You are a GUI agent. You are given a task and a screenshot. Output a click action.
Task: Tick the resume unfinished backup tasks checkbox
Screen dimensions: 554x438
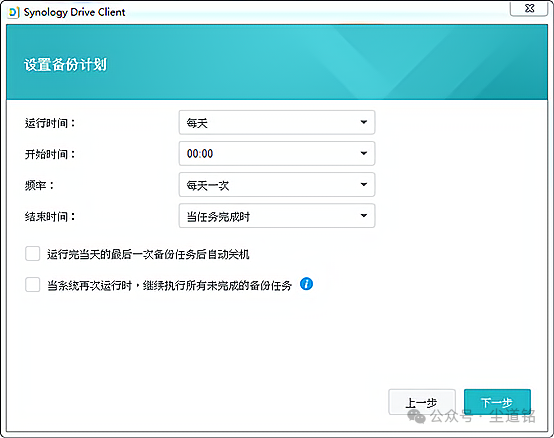(x=33, y=285)
